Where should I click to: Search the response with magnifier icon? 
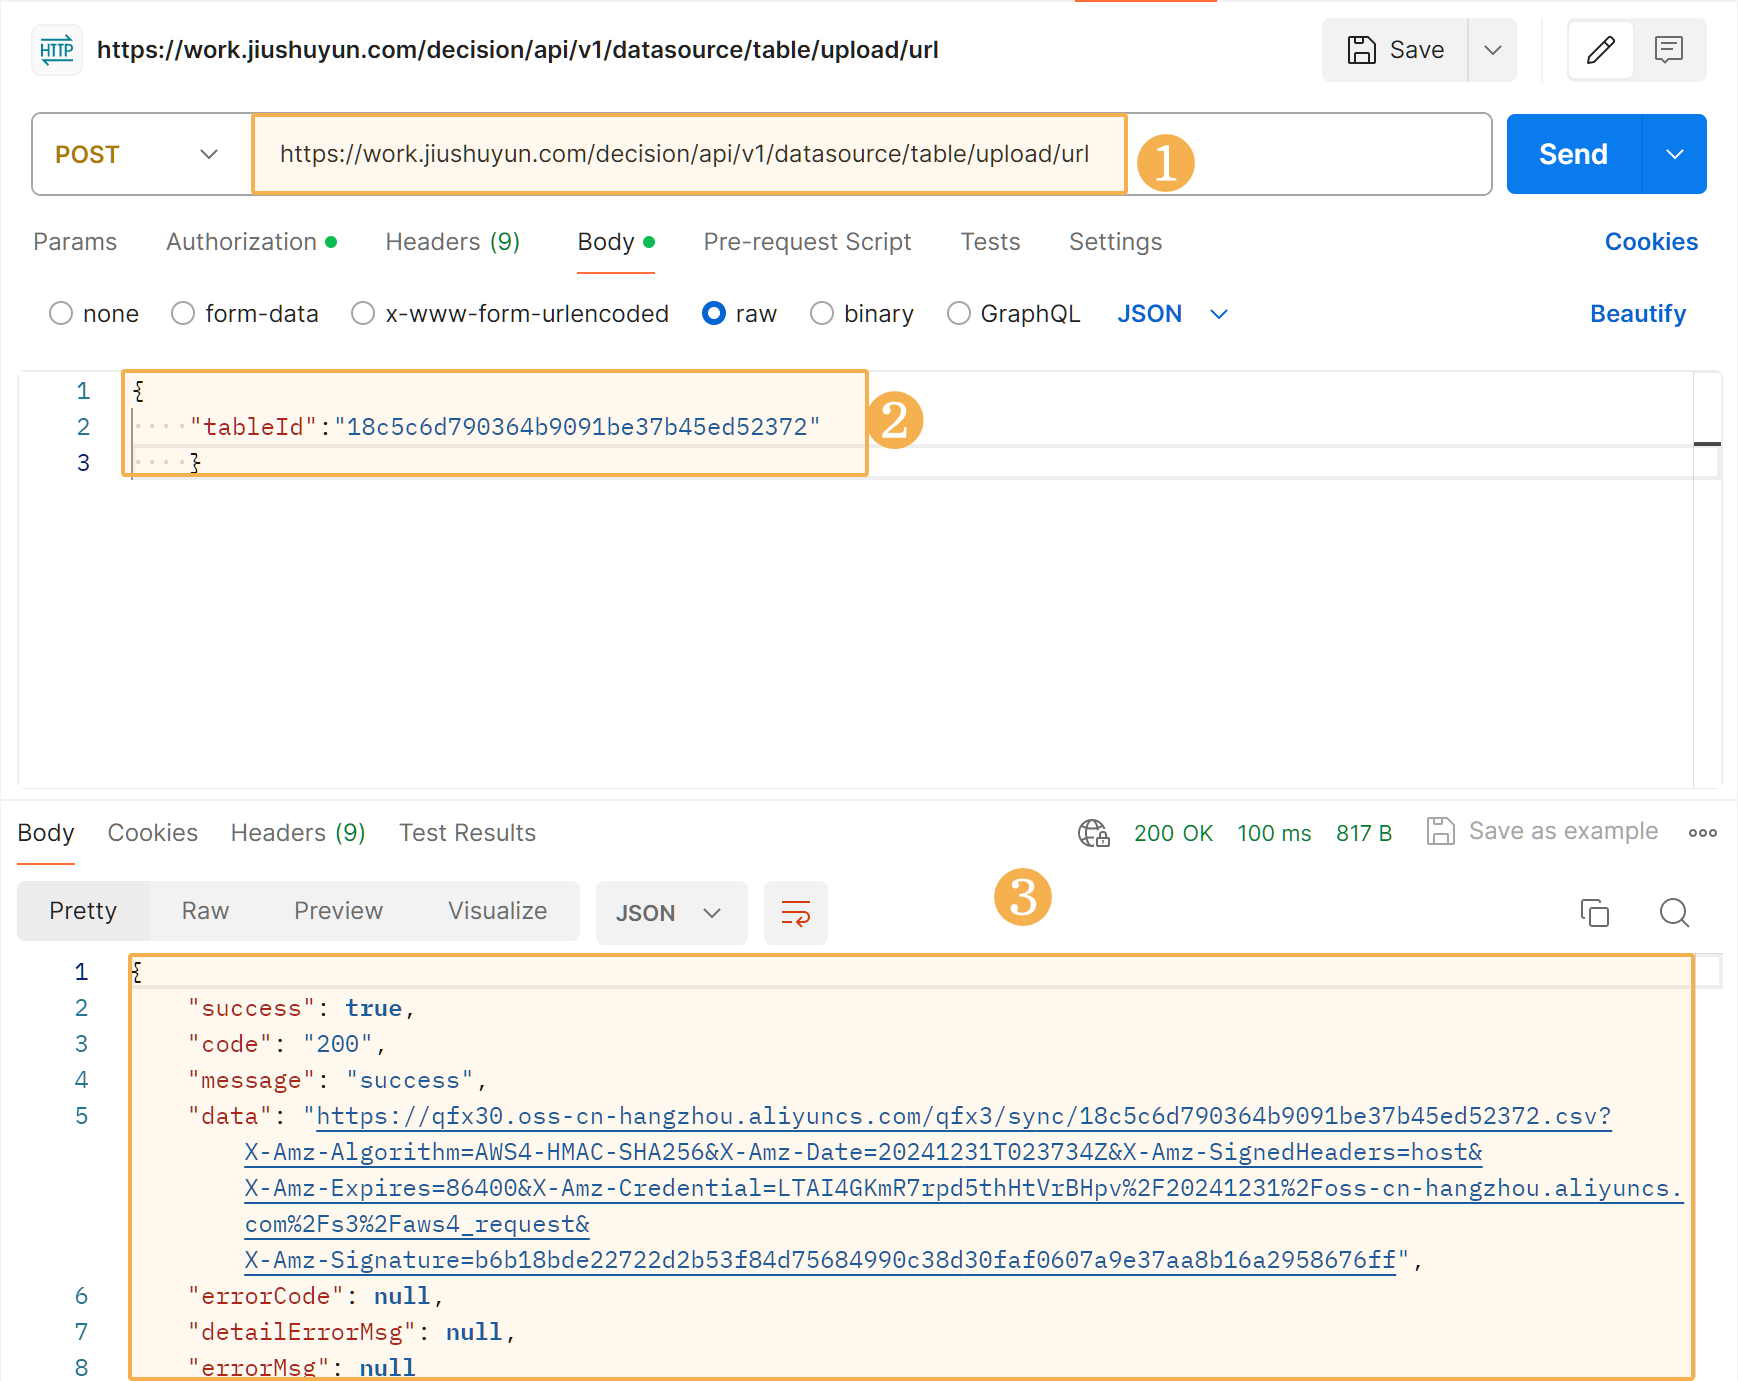point(1674,913)
